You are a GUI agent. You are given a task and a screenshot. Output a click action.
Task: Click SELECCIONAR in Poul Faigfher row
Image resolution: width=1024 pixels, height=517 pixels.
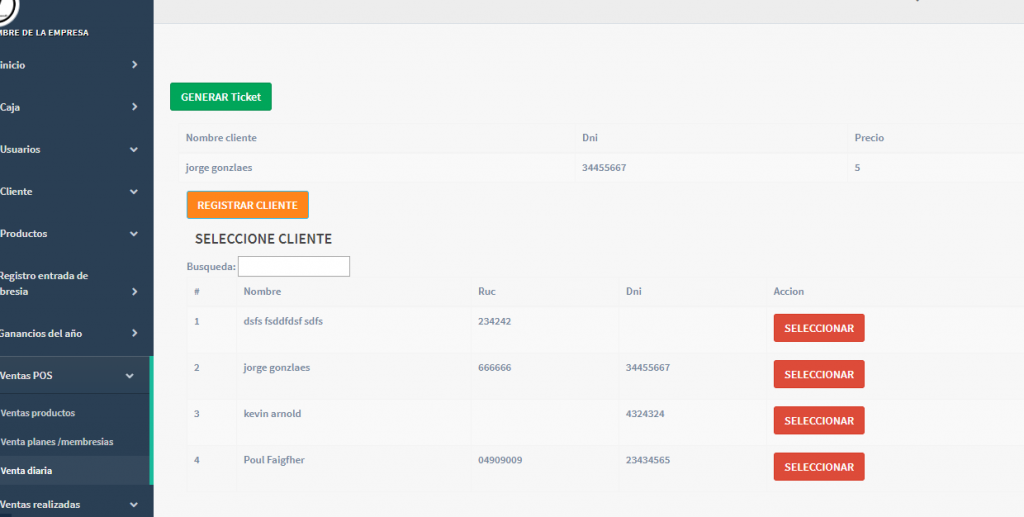tap(818, 467)
